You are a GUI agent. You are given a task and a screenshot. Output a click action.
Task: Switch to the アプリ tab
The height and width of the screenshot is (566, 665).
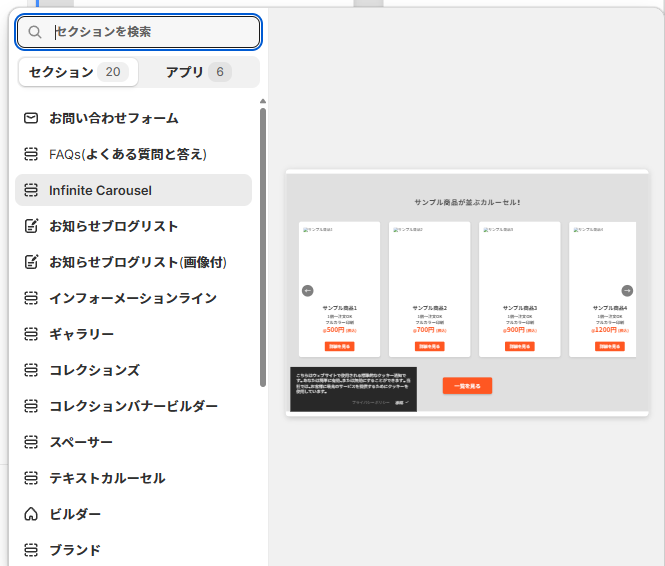[x=198, y=72]
